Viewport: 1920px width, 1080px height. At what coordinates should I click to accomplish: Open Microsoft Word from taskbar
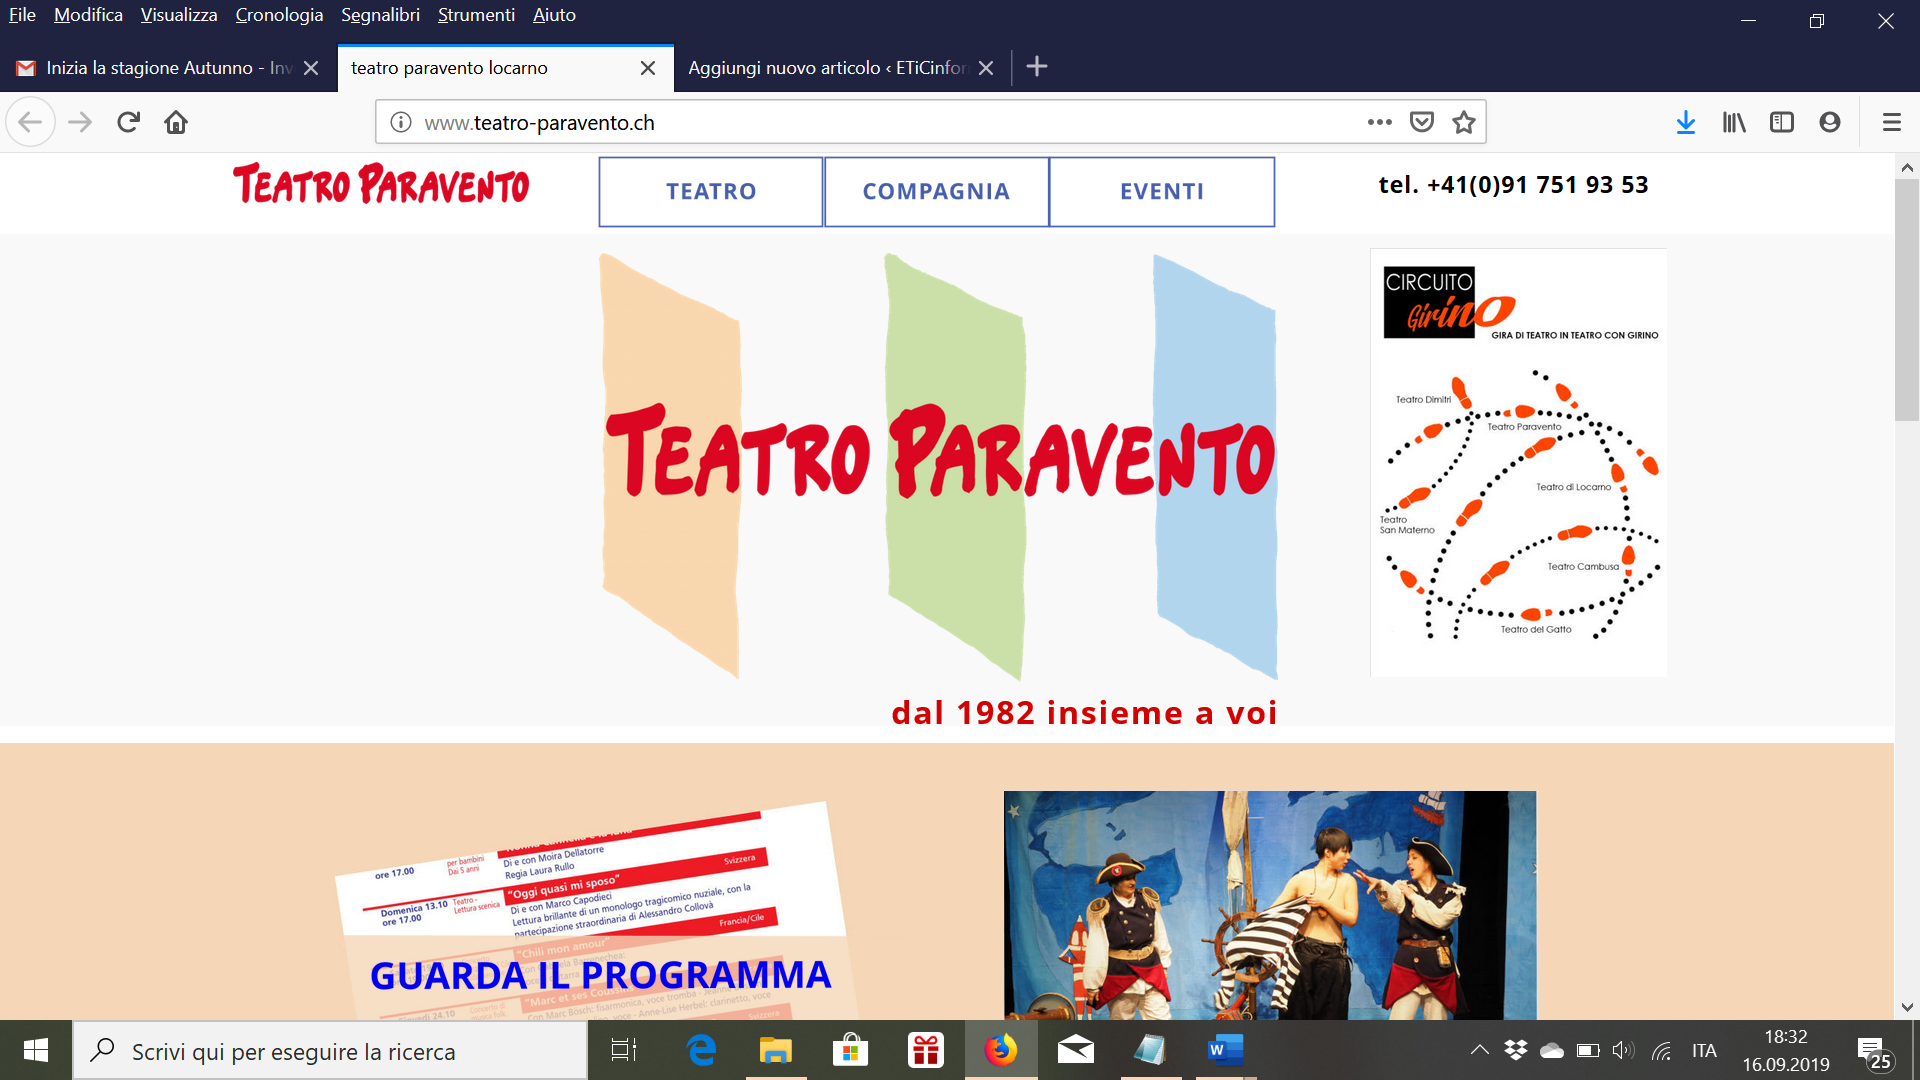point(1225,1050)
